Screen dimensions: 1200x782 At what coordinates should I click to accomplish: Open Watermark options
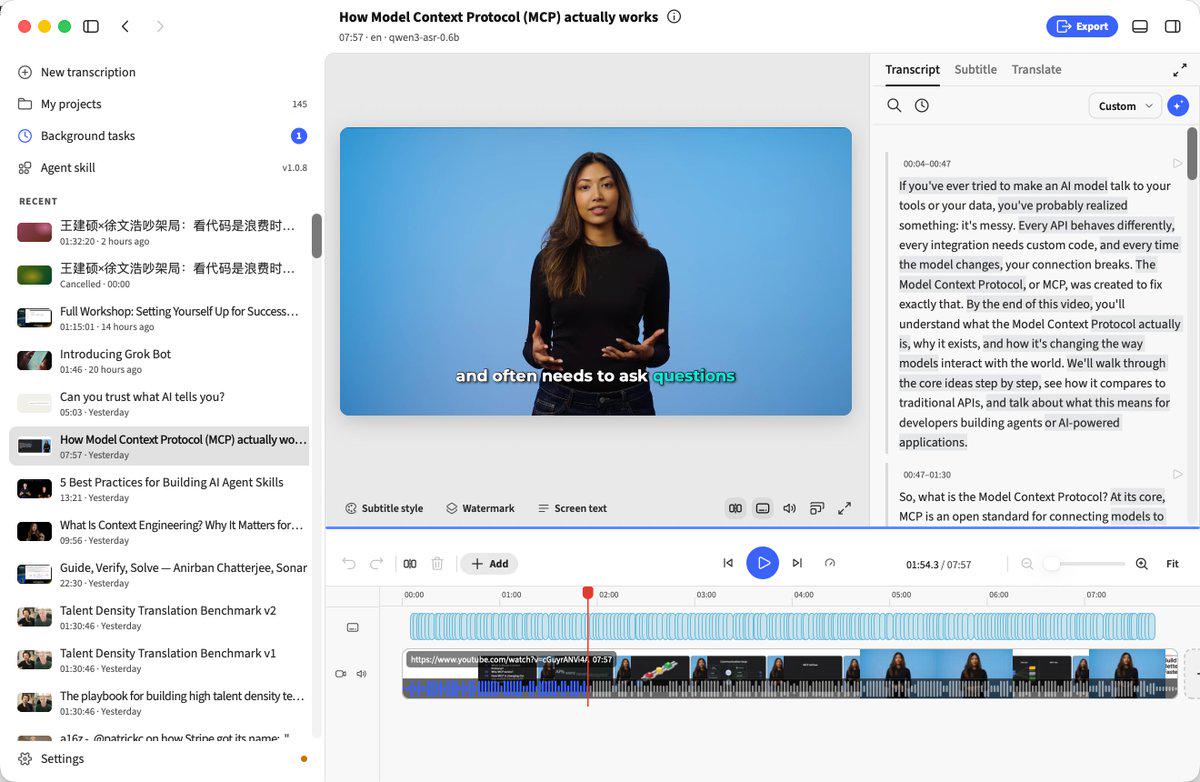pyautogui.click(x=480, y=508)
